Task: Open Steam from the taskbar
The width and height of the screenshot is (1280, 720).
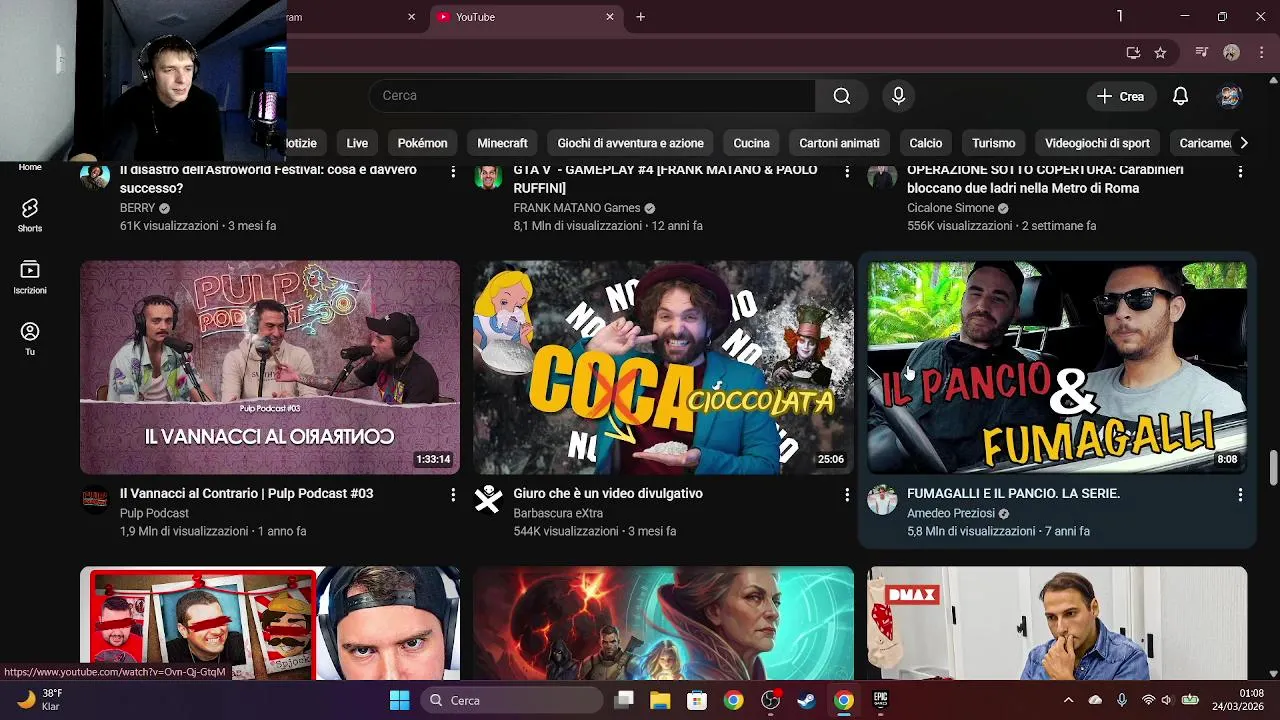Action: (x=806, y=700)
